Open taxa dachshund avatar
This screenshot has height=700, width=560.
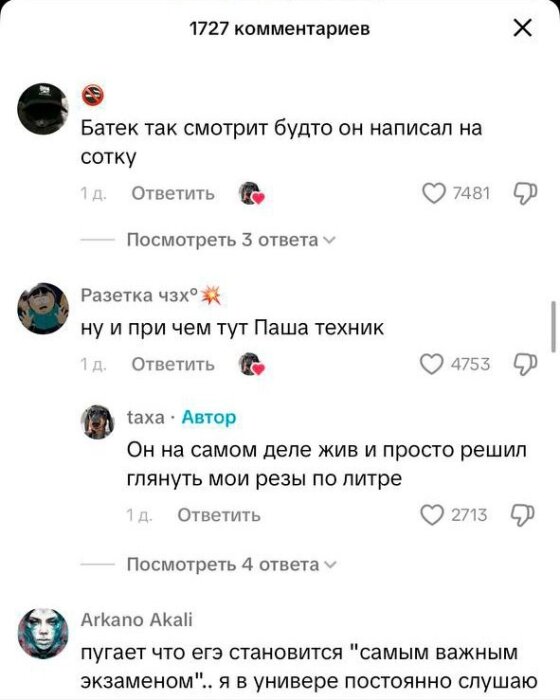[x=97, y=422]
